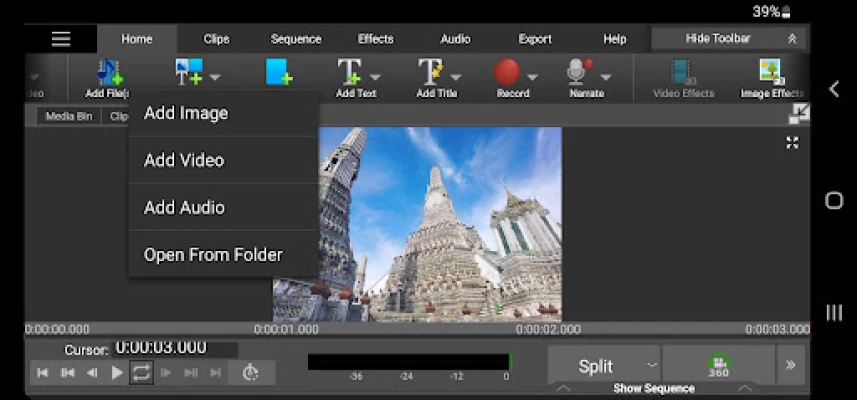
Task: Click the Add Title icon
Action: point(431,72)
